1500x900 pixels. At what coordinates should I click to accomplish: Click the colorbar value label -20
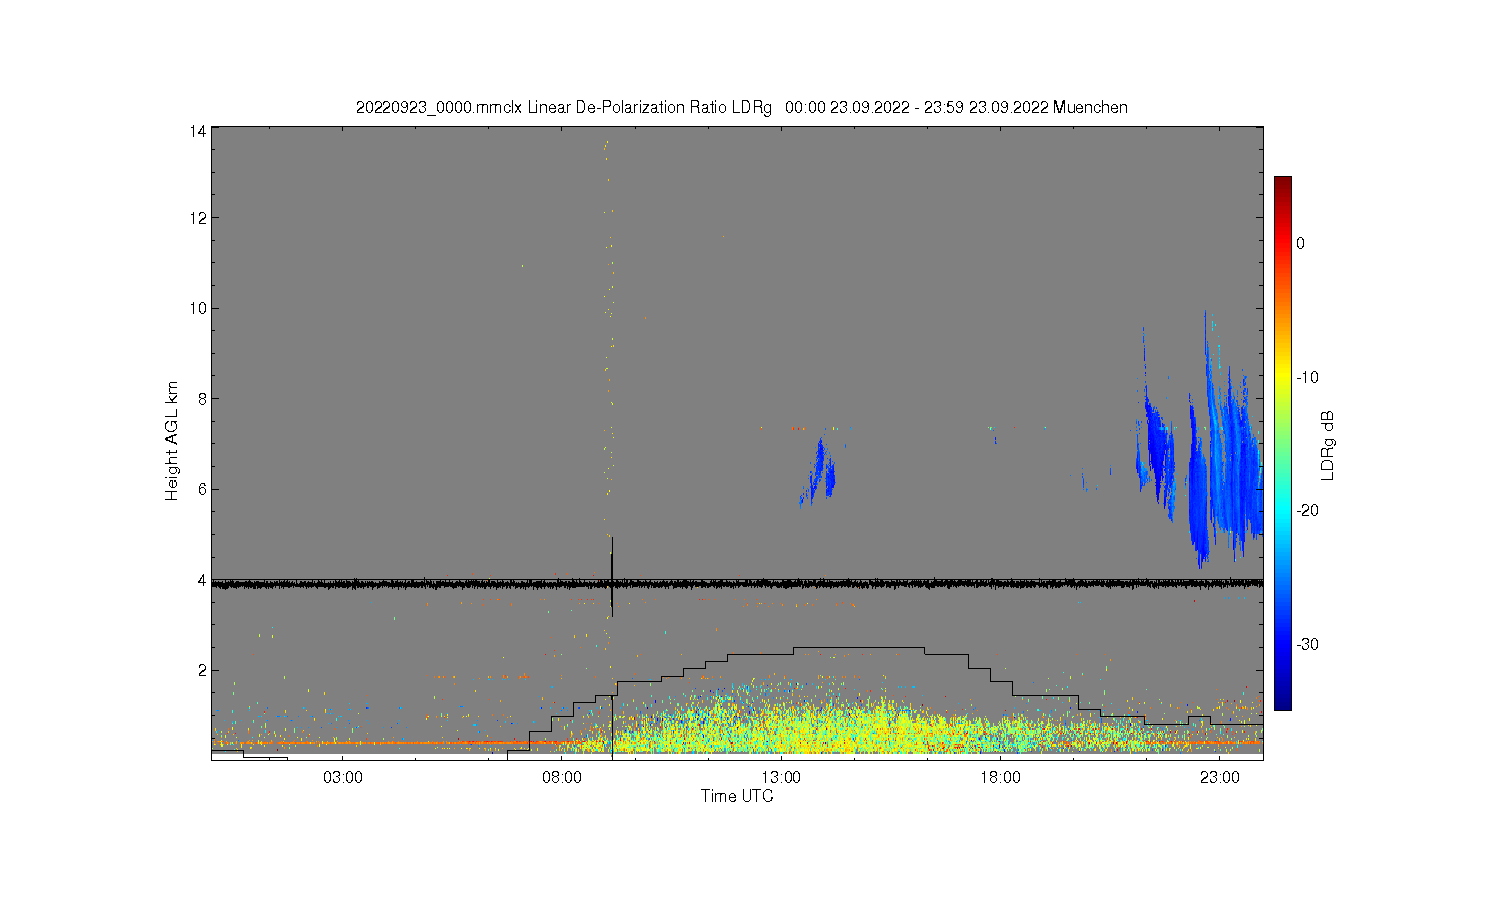pos(1307,510)
